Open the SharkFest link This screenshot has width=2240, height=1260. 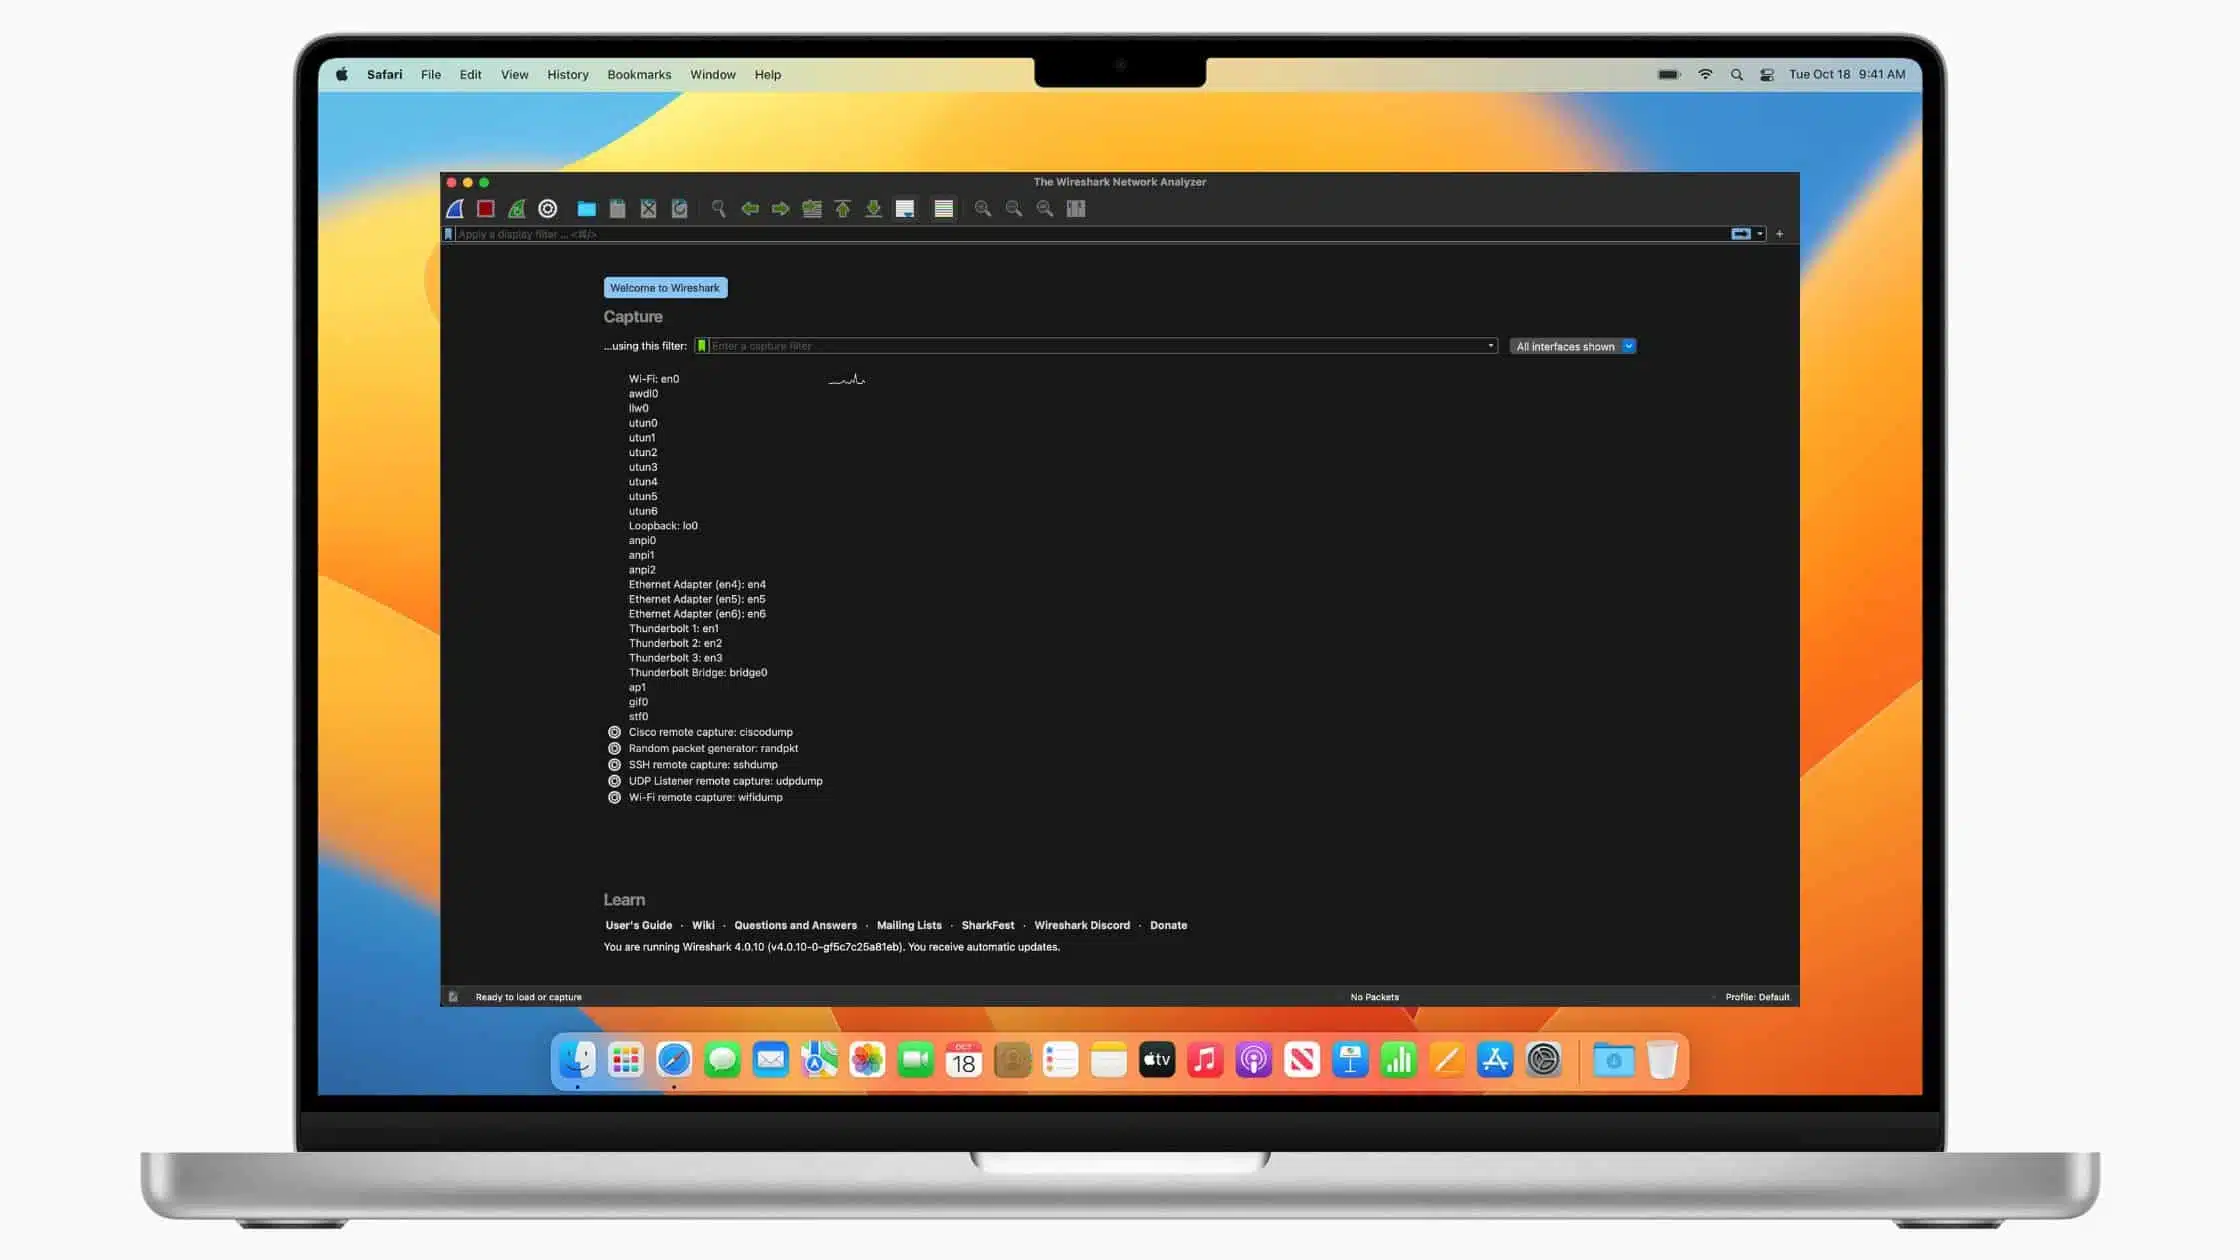988,926
